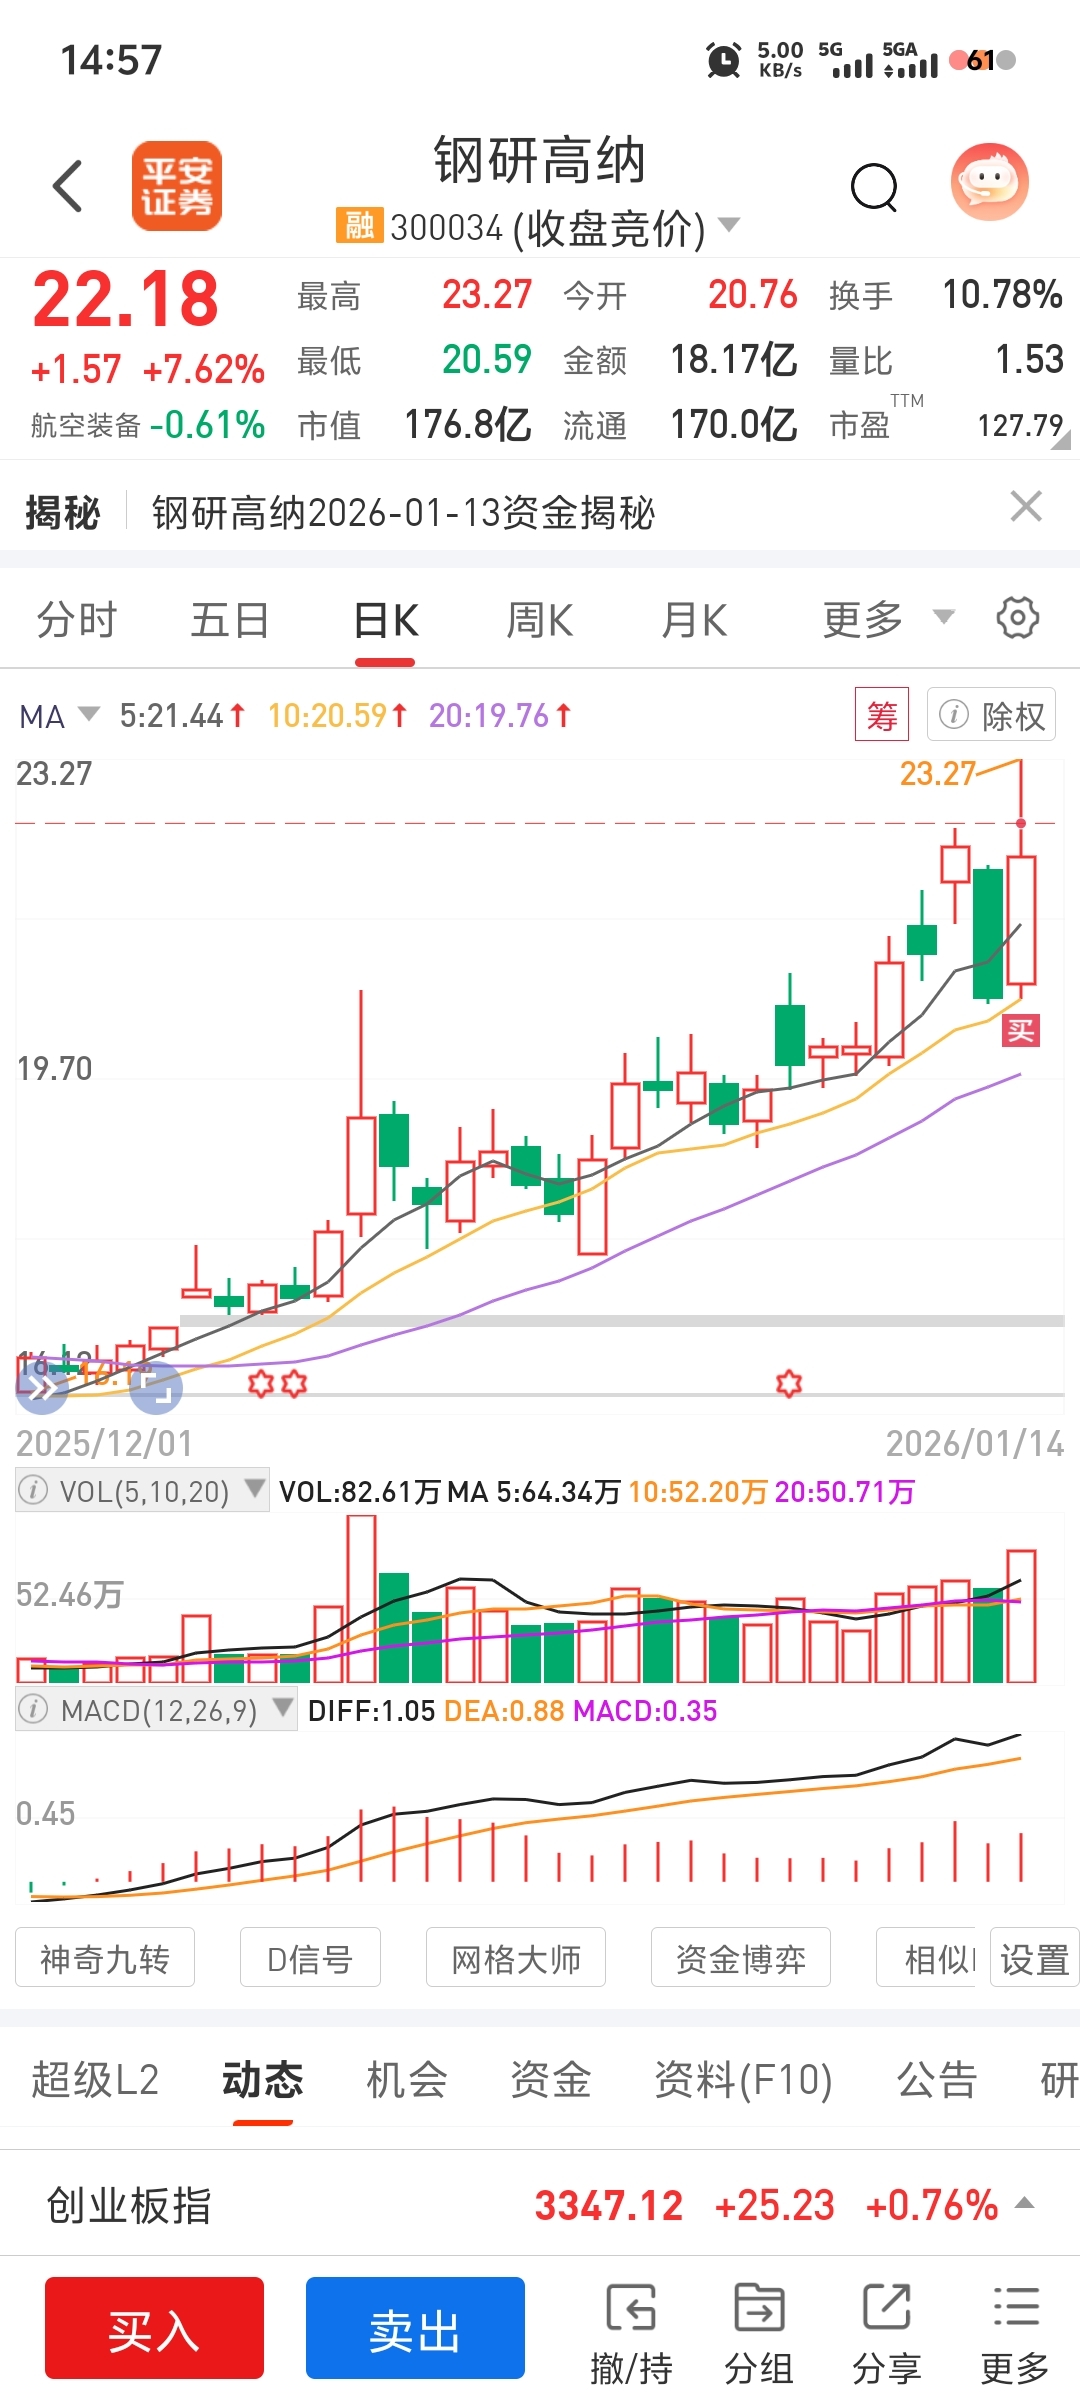Image resolution: width=1080 pixels, height=2400 pixels.
Task: Tap the MA 20:19.76 readout
Action: (x=499, y=716)
